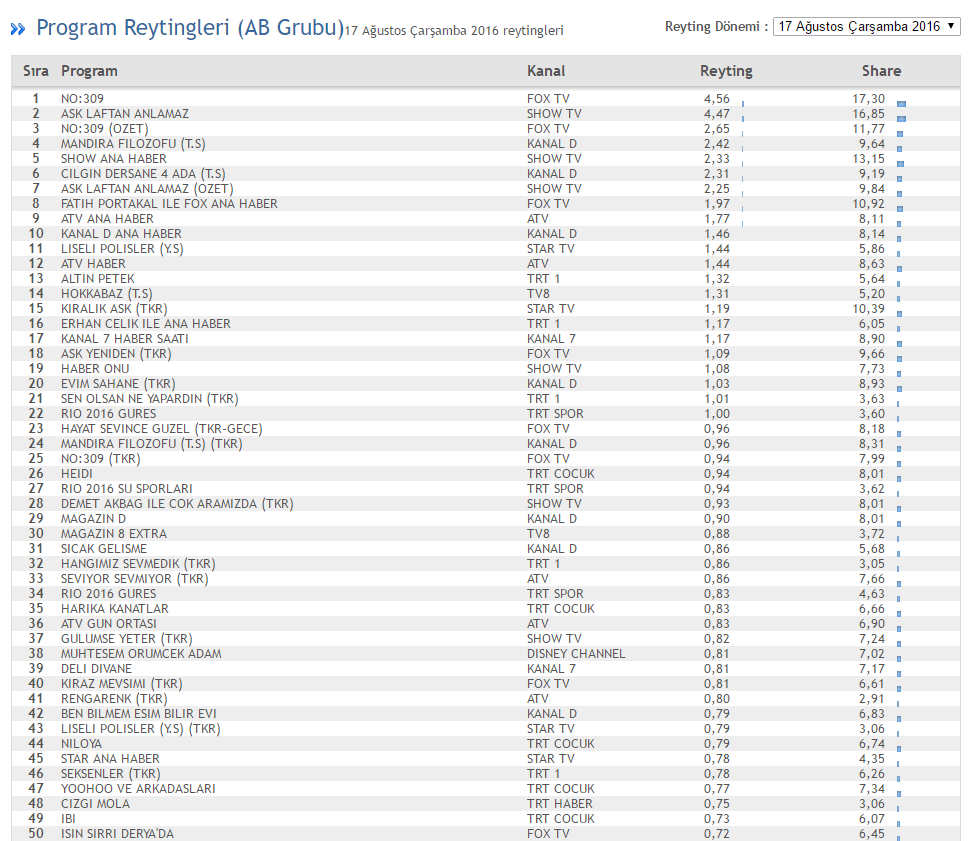
Task: Click DEMET AKBAG ILE COK ARAMIZDA (TKR)
Action: 177,503
